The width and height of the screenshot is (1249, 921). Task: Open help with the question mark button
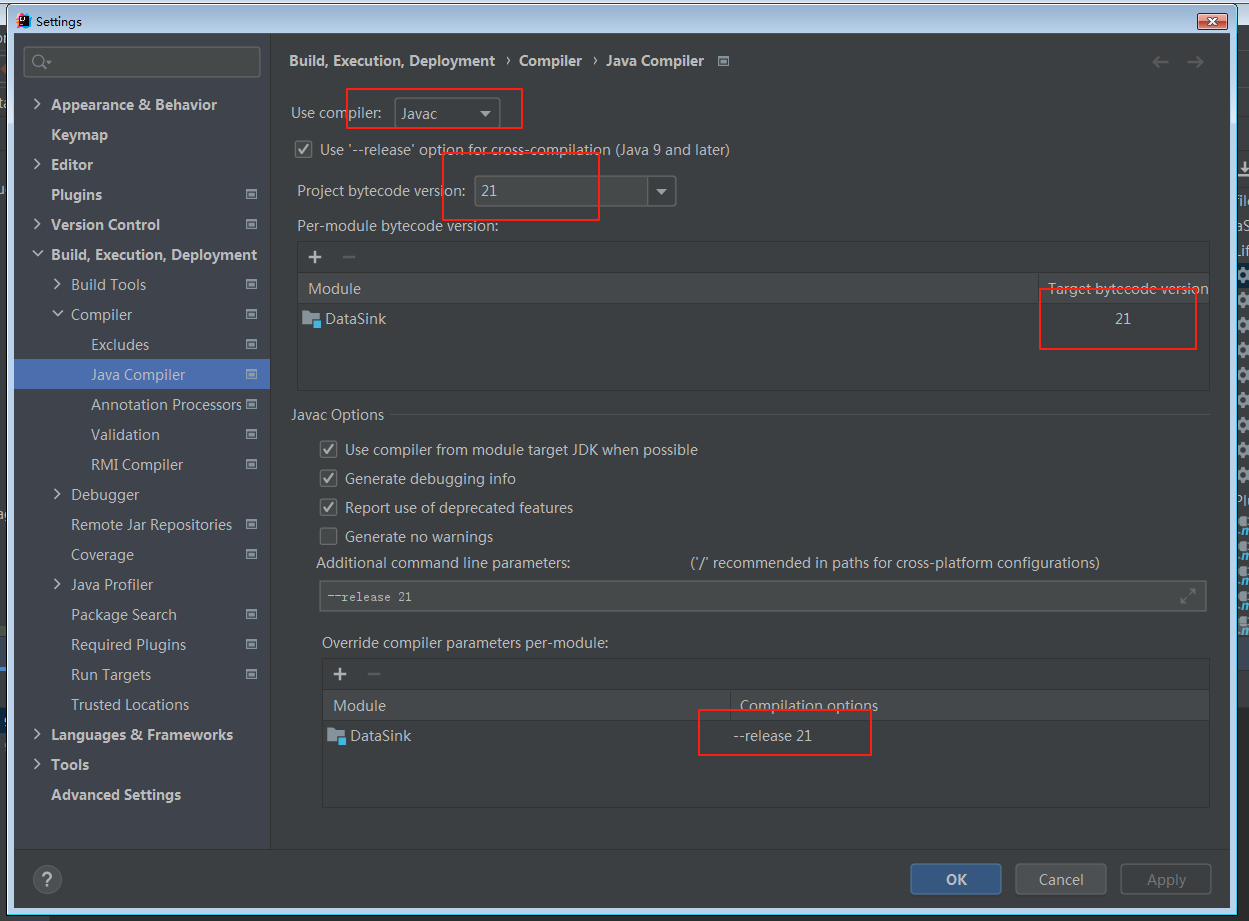[47, 879]
